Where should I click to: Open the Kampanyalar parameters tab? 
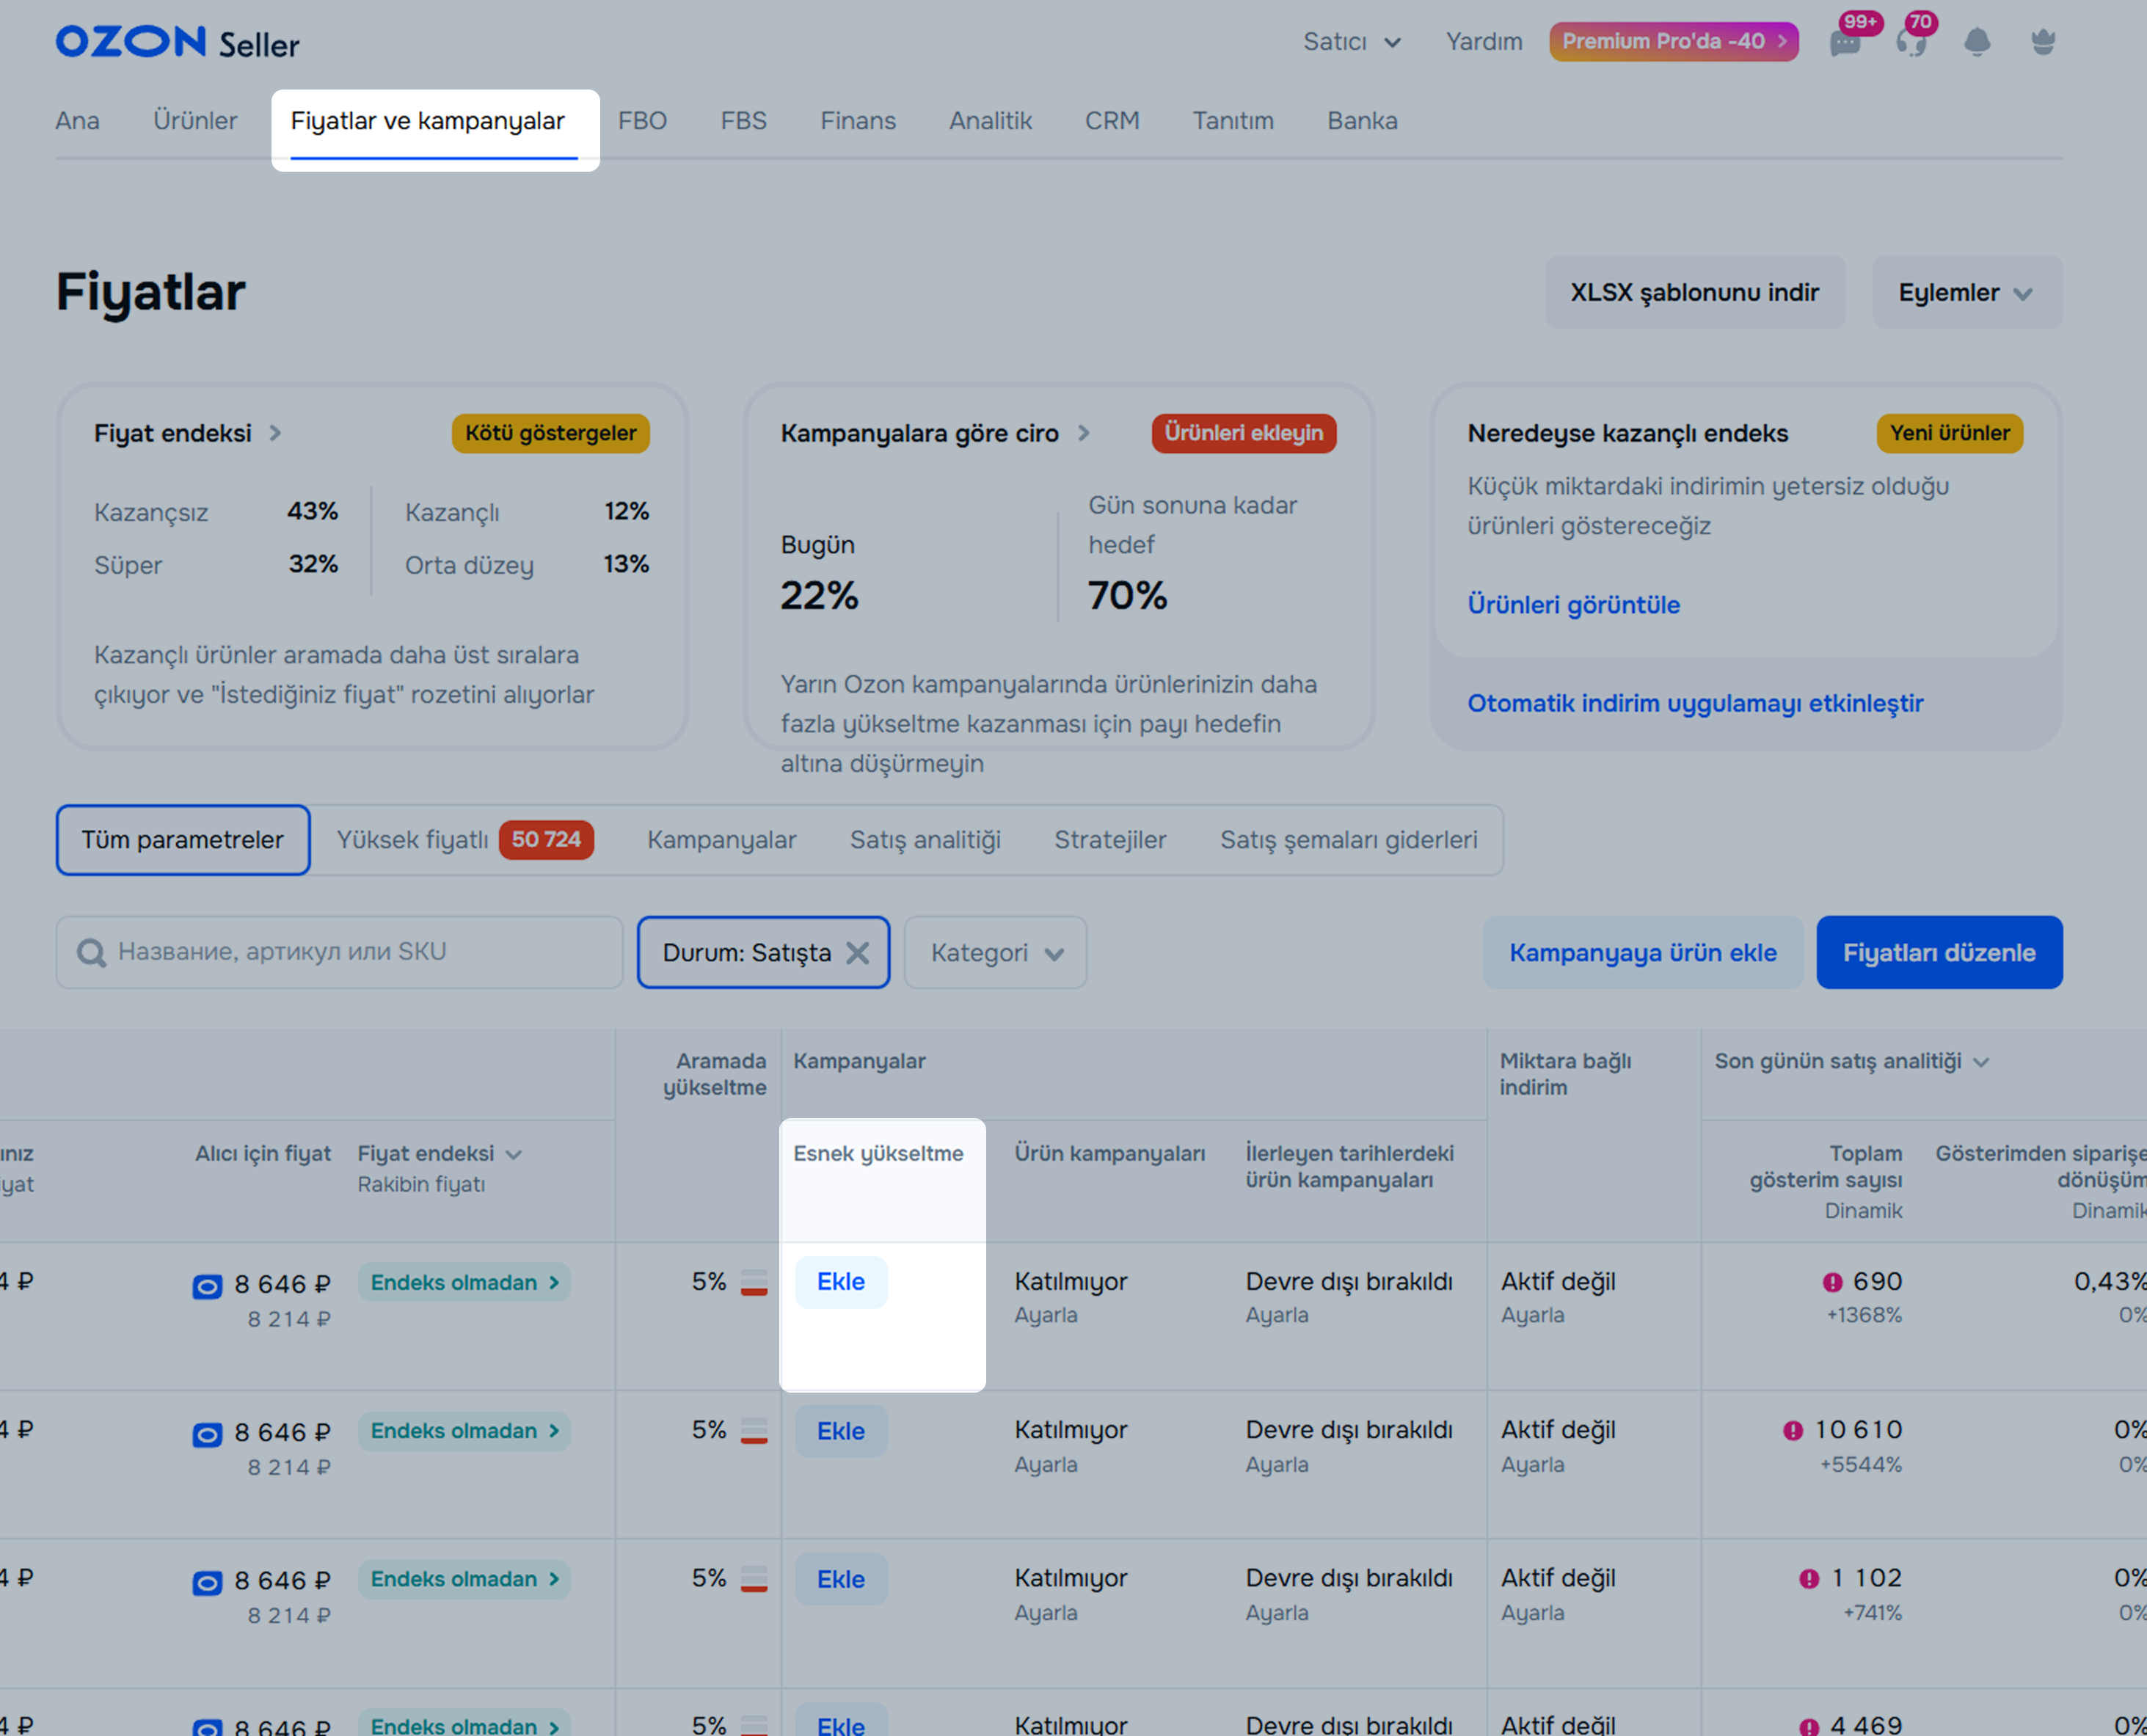pyautogui.click(x=721, y=840)
